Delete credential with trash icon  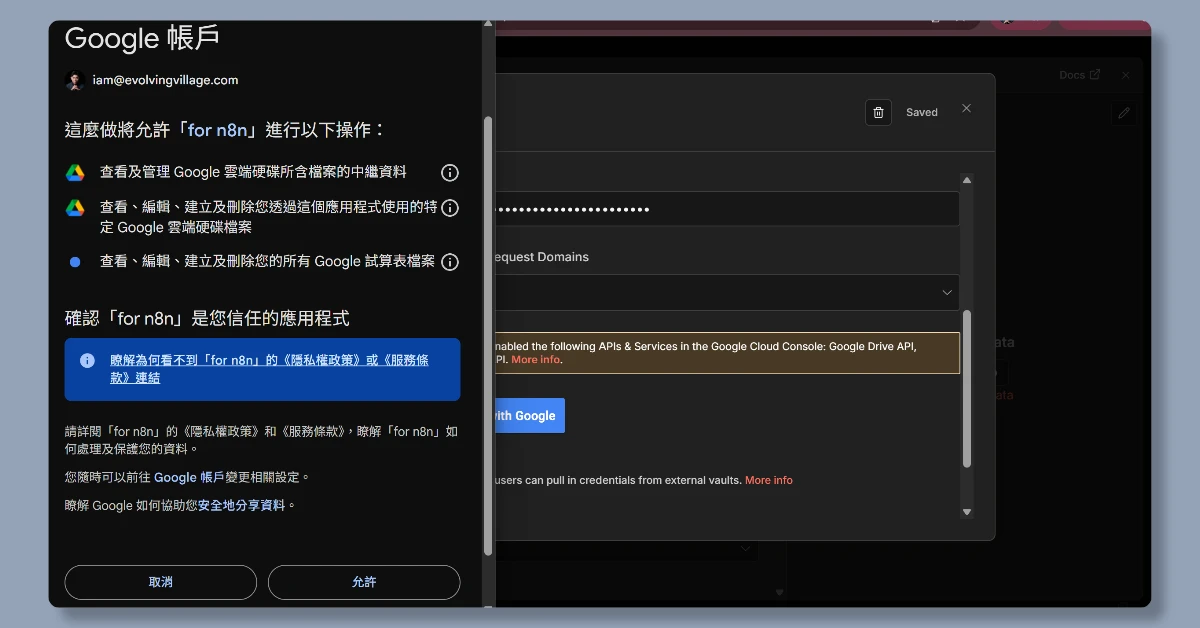click(x=878, y=112)
